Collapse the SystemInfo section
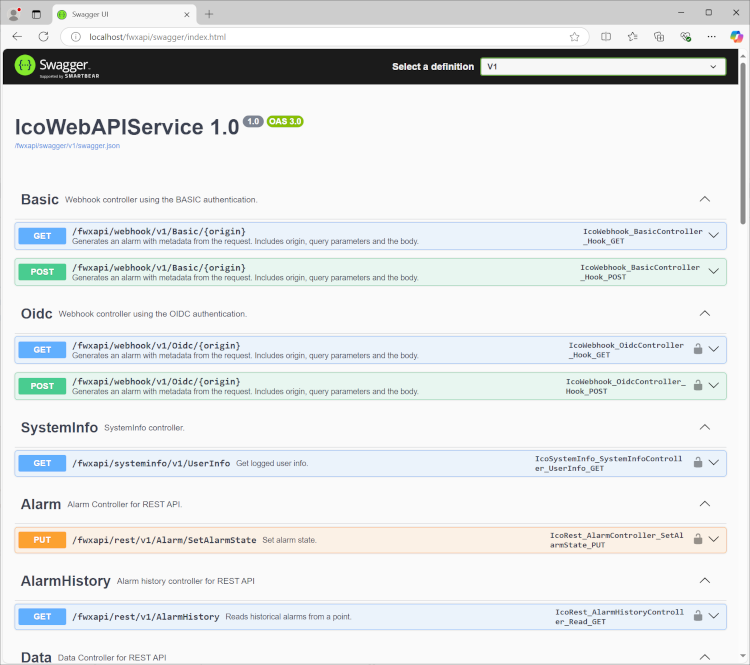 pos(705,427)
